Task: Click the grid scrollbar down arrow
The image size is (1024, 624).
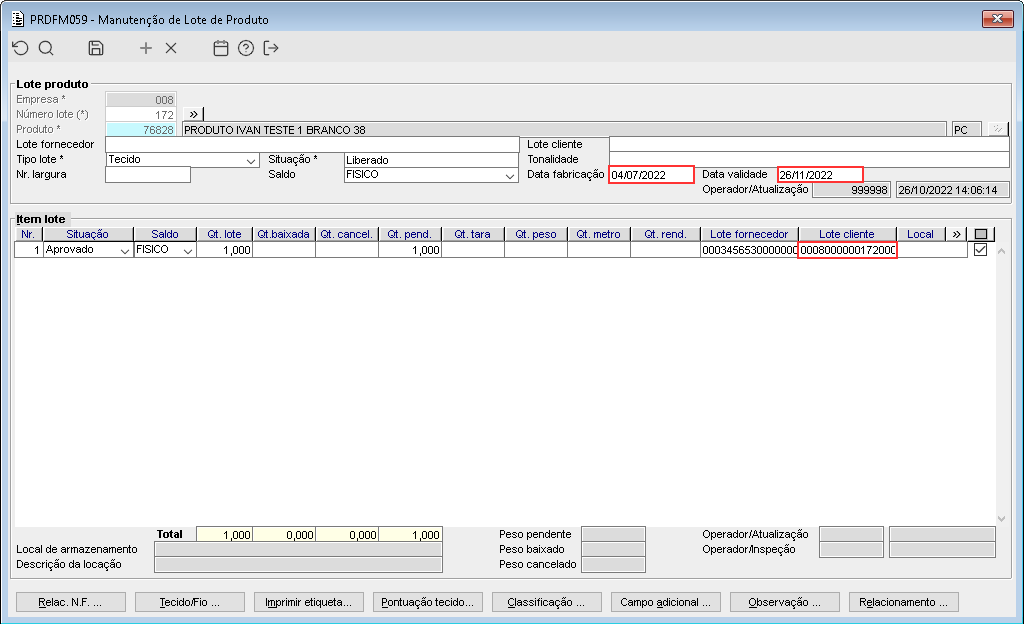Action: pyautogui.click(x=1001, y=518)
